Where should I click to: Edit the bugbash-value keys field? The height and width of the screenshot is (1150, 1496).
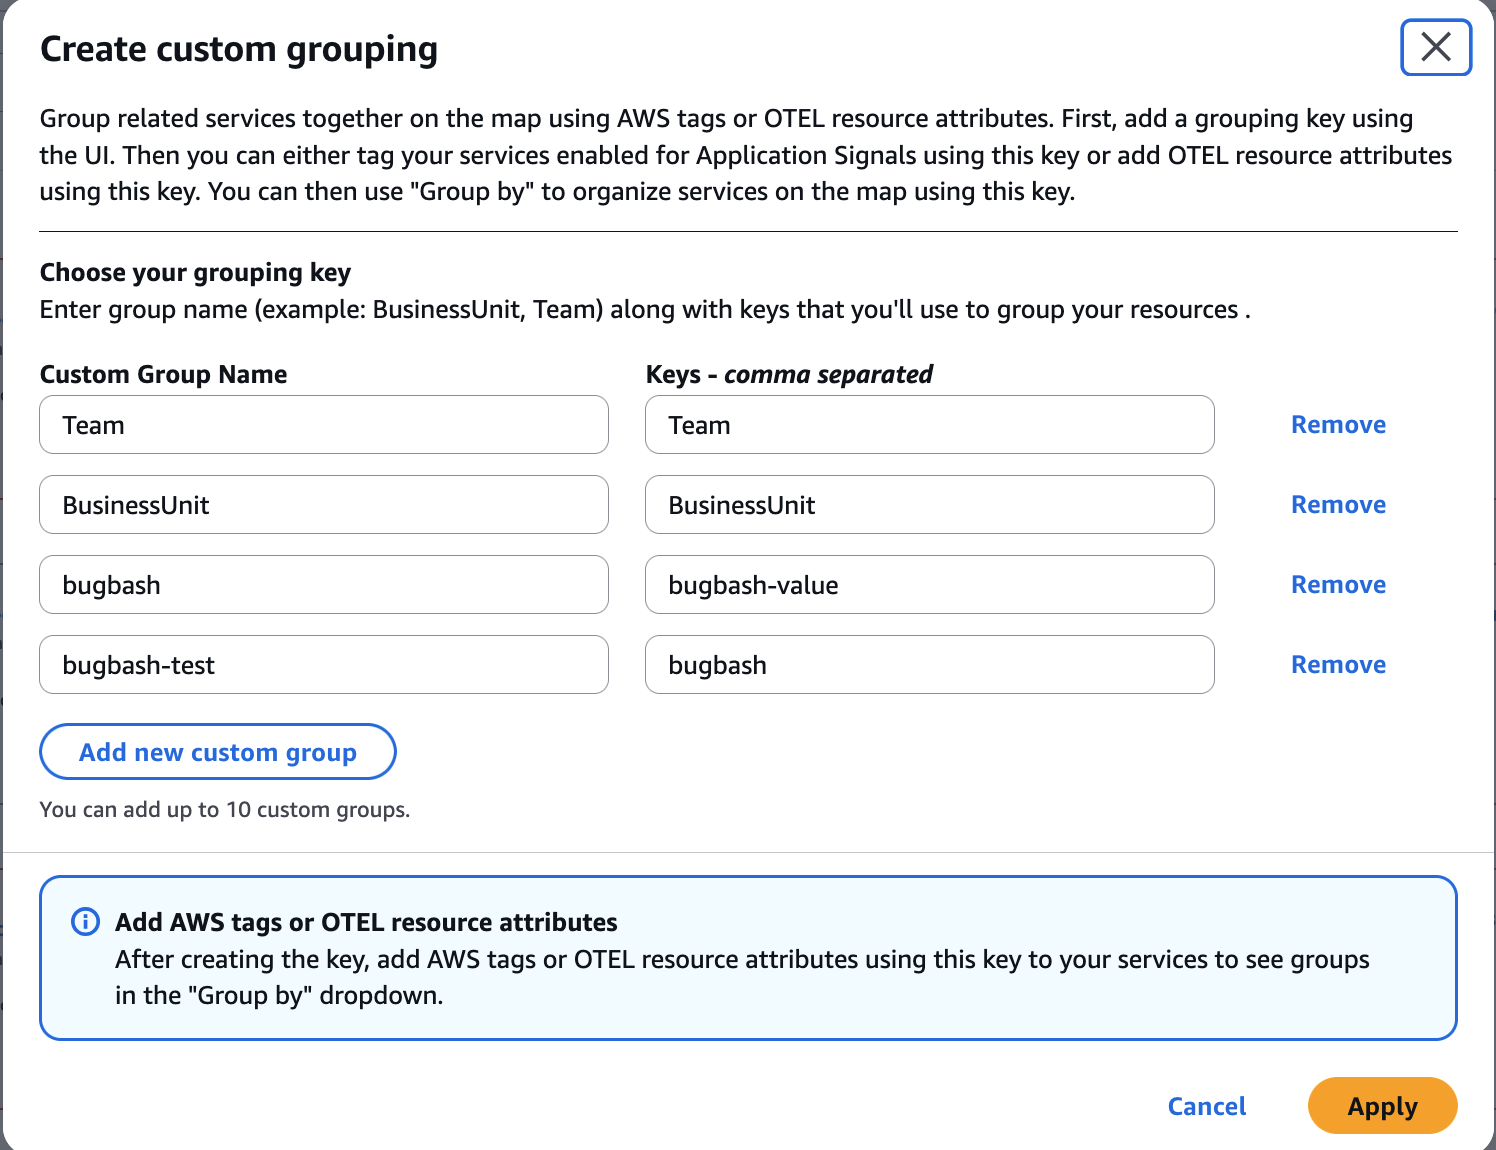[x=929, y=584]
